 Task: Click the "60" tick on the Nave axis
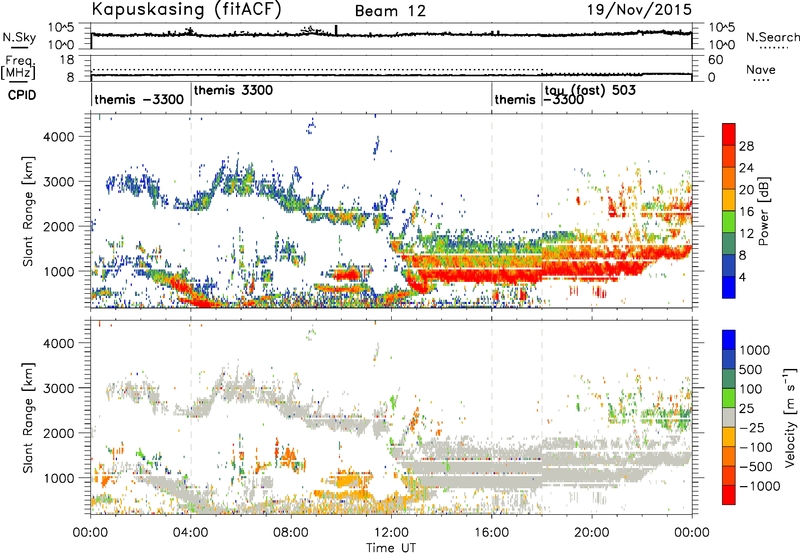pyautogui.click(x=715, y=60)
